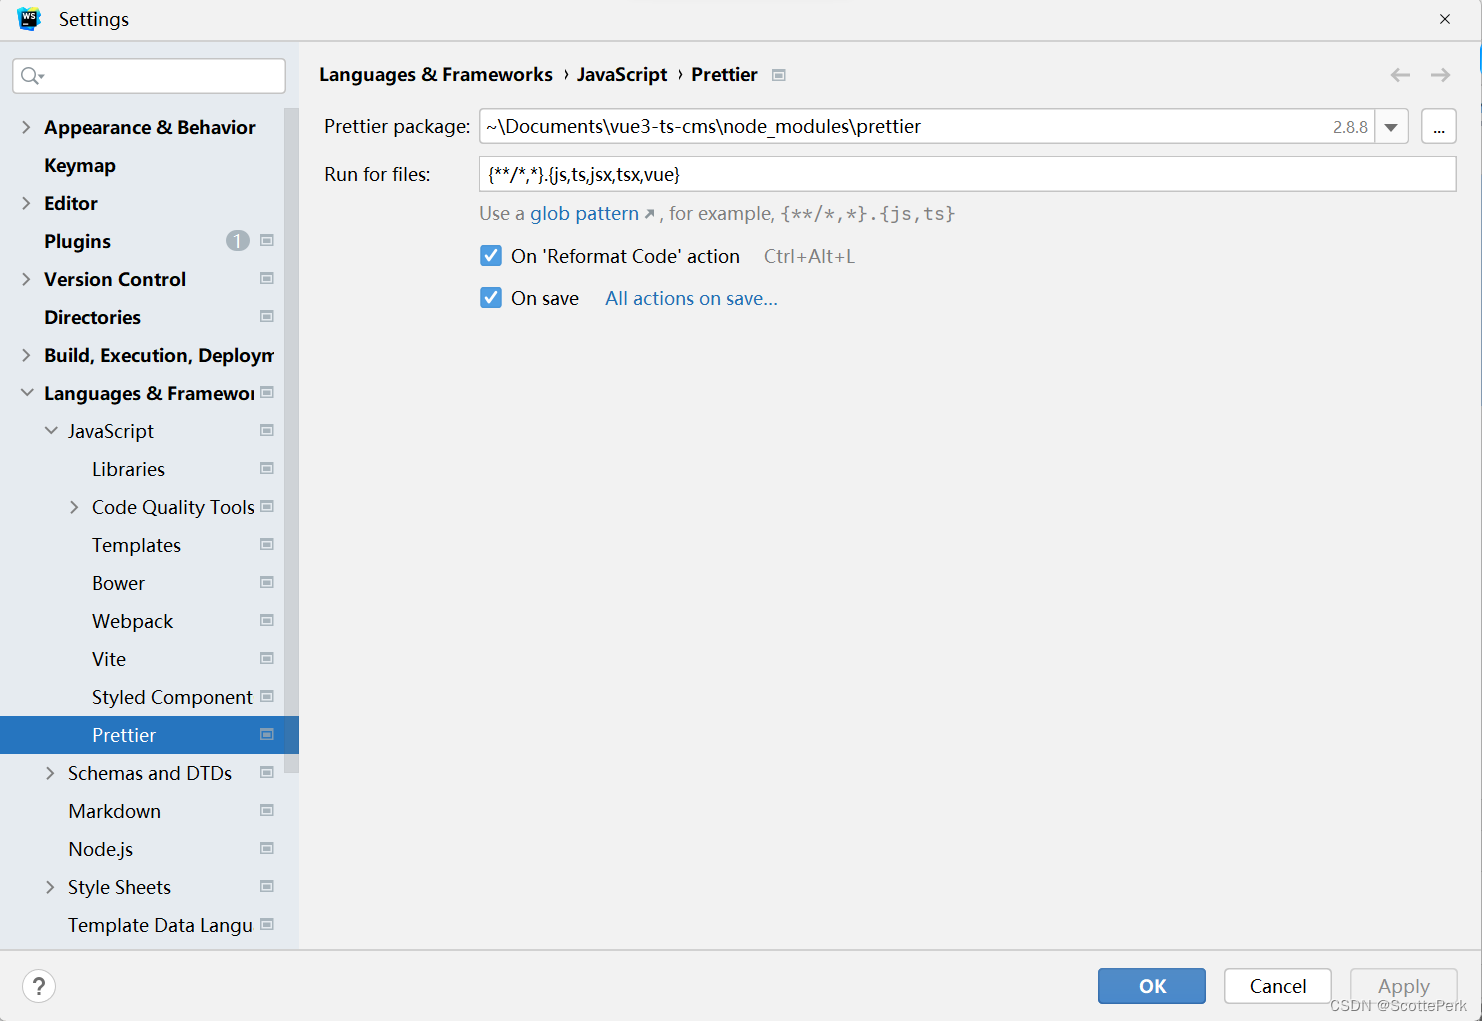Click project icon beside Bower row
This screenshot has width=1482, height=1021.
267,582
